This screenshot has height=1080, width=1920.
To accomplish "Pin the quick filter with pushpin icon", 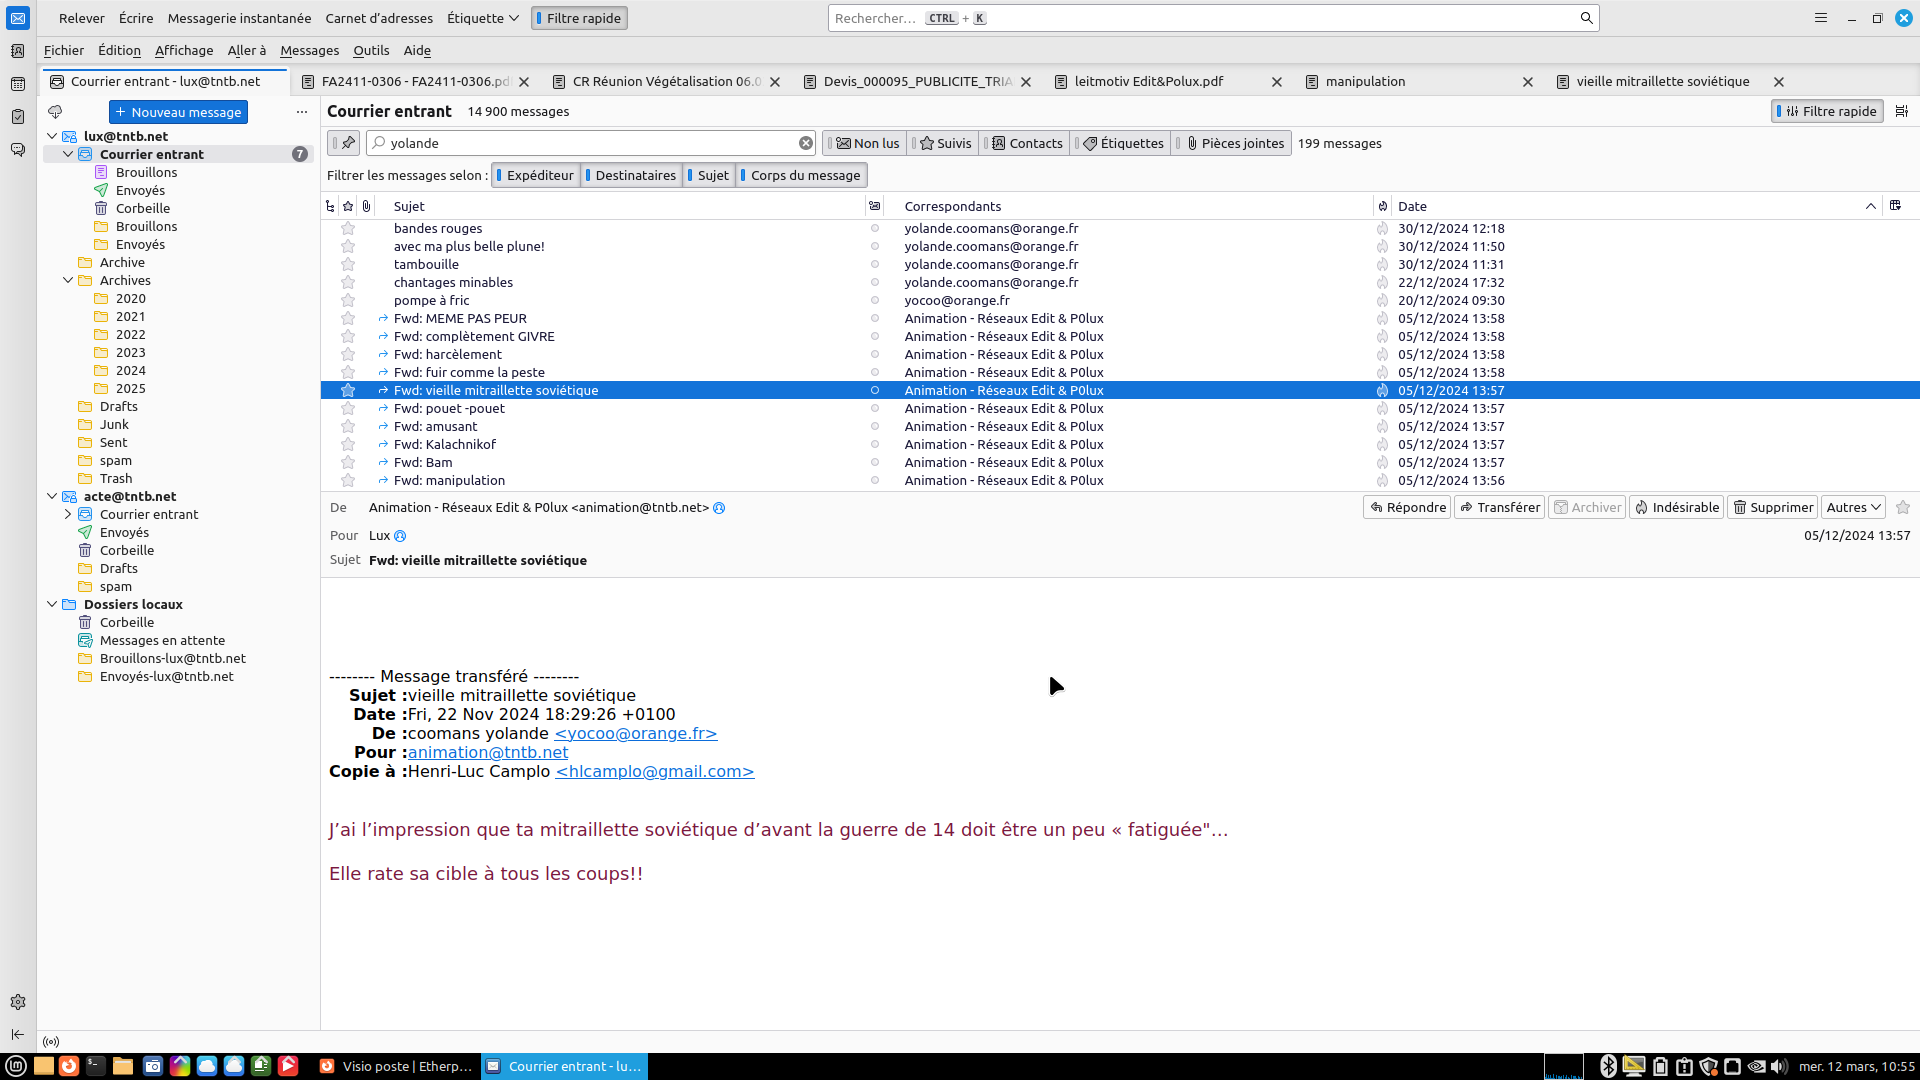I will click(x=346, y=143).
